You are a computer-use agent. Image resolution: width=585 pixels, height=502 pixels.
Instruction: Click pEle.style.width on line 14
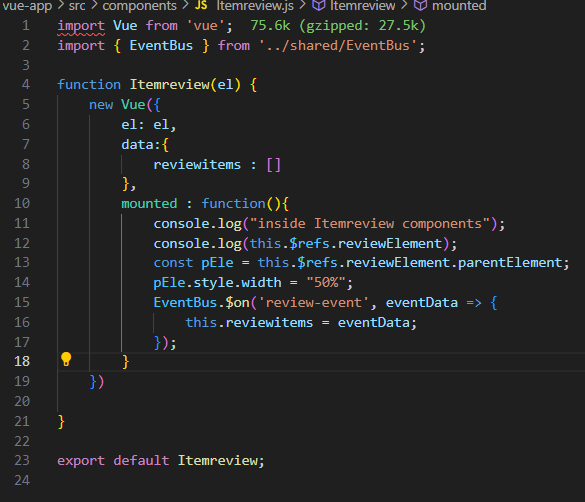coord(218,282)
